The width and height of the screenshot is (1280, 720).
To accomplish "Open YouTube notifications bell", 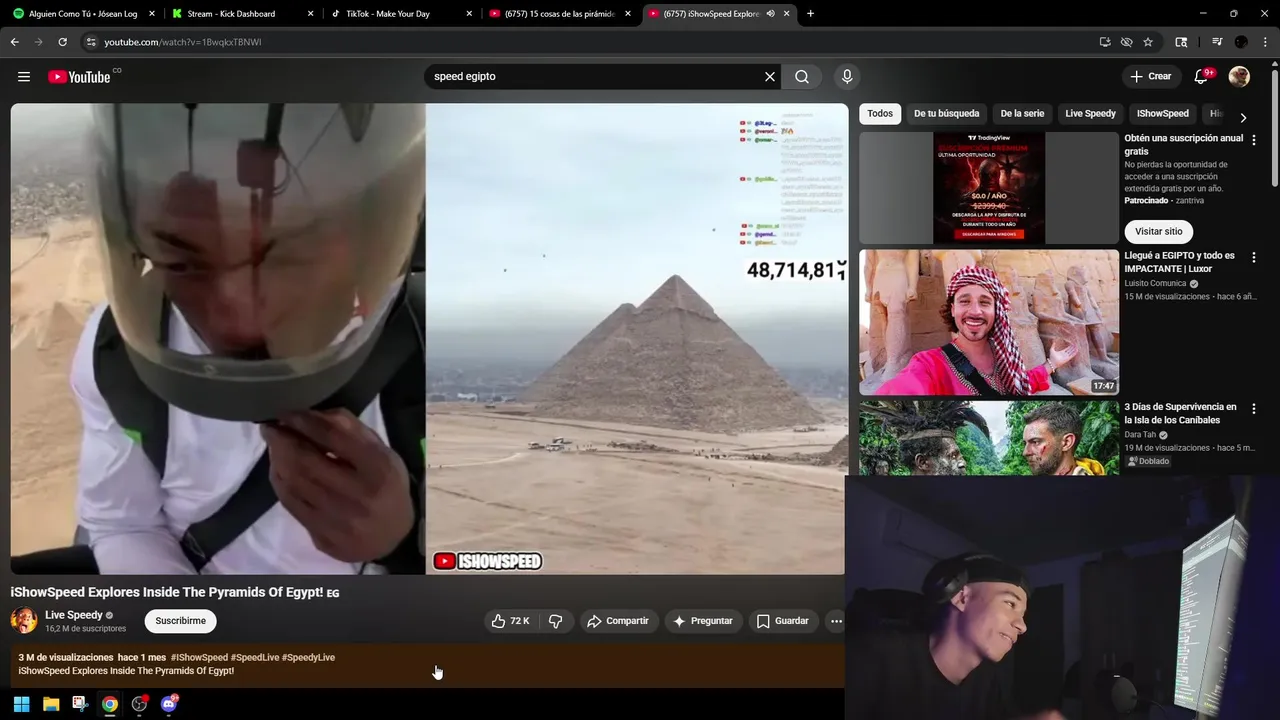I will (x=1202, y=77).
